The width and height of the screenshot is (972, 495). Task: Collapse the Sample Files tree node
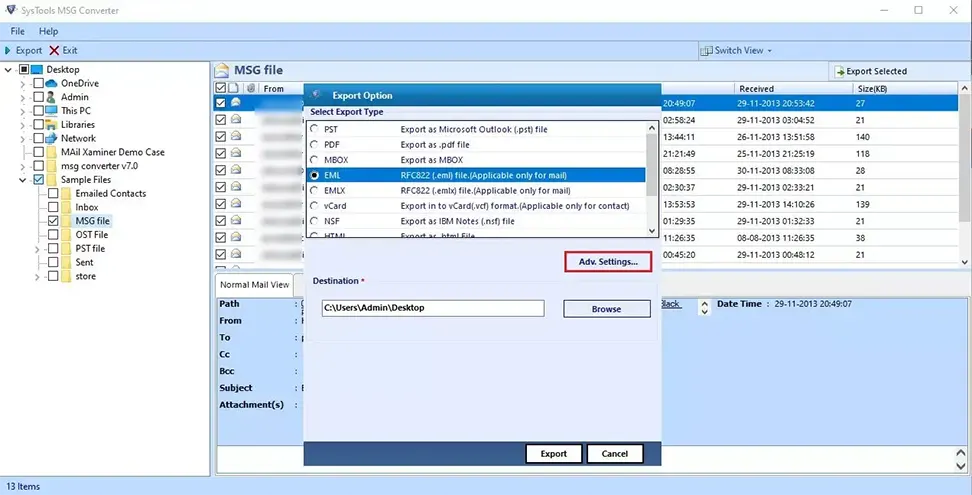point(23,180)
